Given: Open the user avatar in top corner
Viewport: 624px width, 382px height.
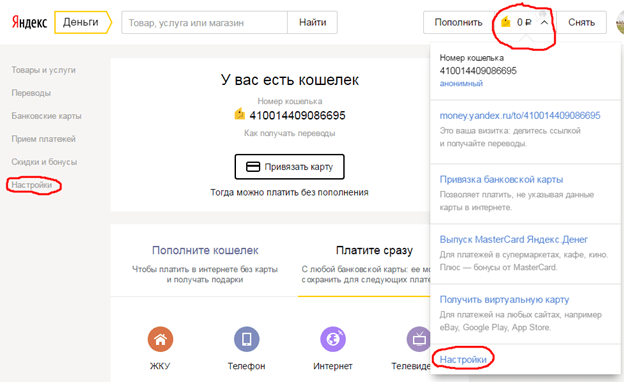Looking at the screenshot, I should [x=620, y=22].
